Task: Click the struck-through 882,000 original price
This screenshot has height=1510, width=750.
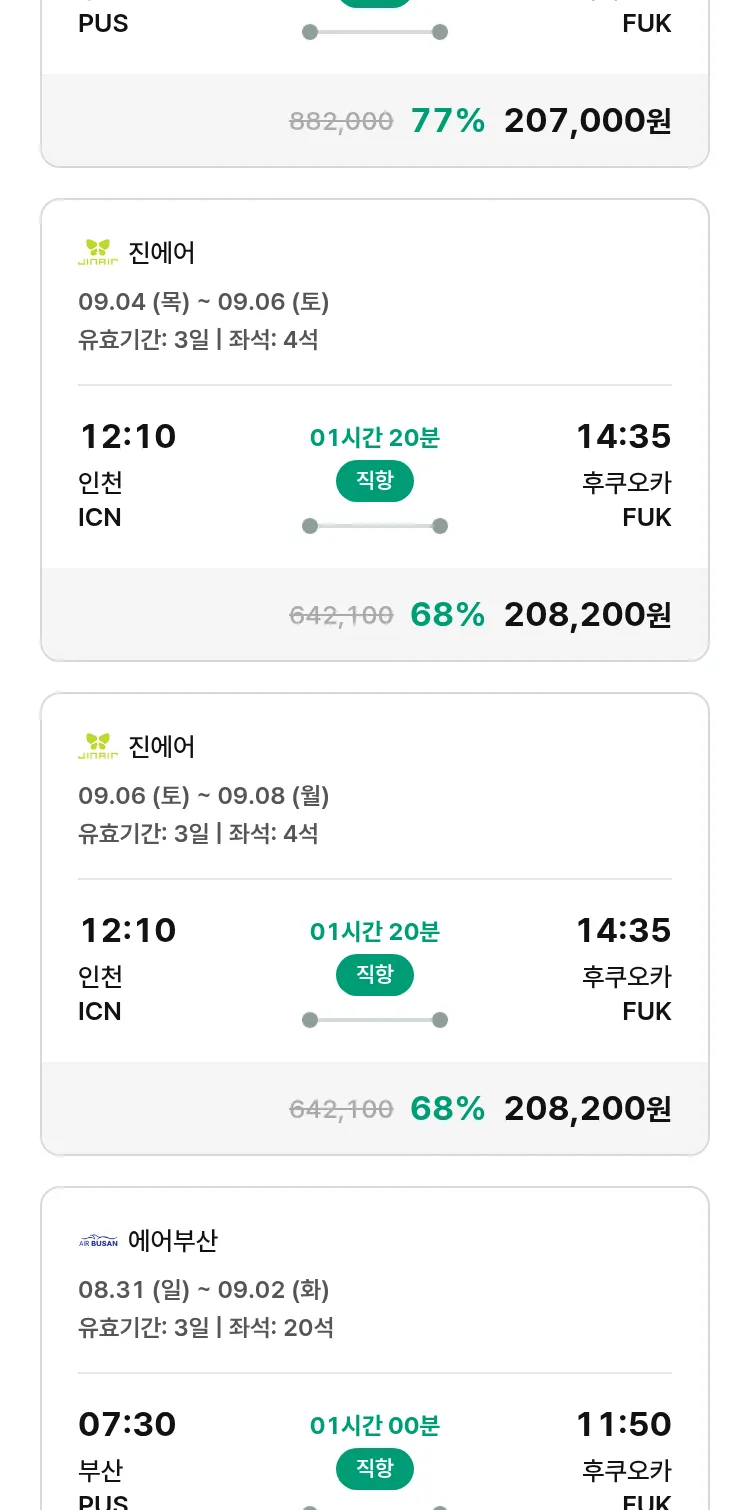Action: point(341,122)
